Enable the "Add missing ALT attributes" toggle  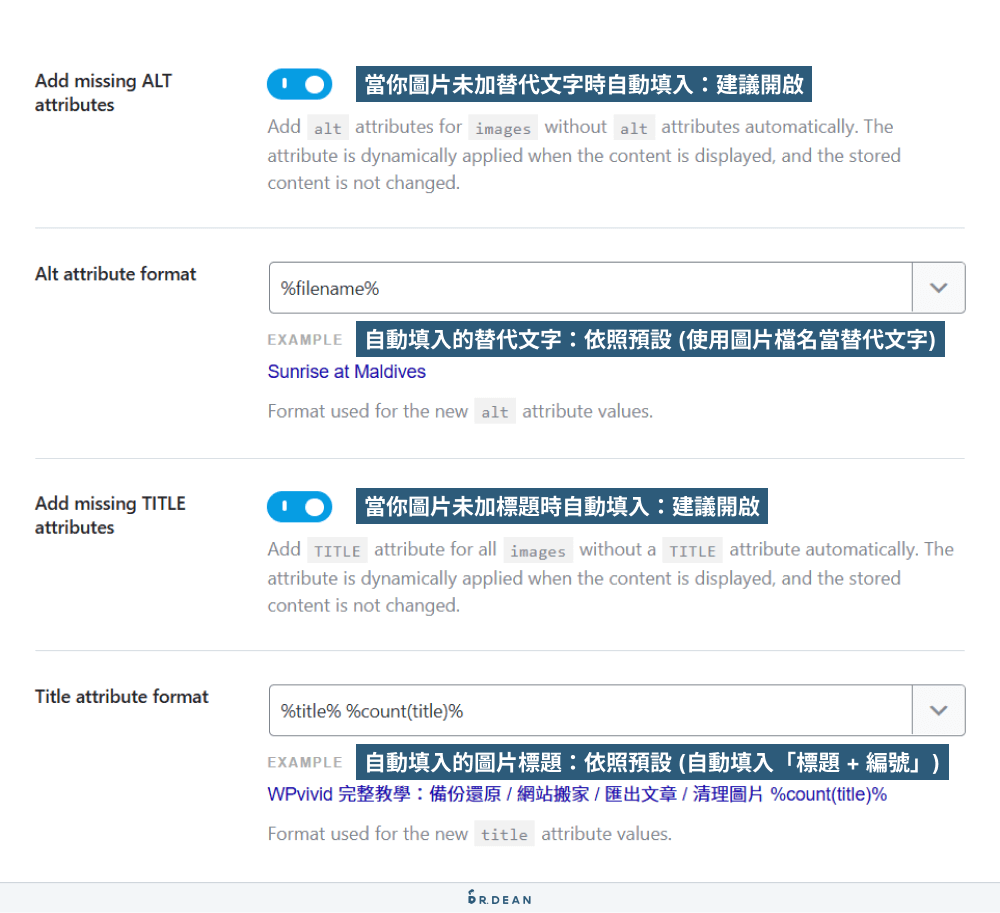pyautogui.click(x=299, y=84)
